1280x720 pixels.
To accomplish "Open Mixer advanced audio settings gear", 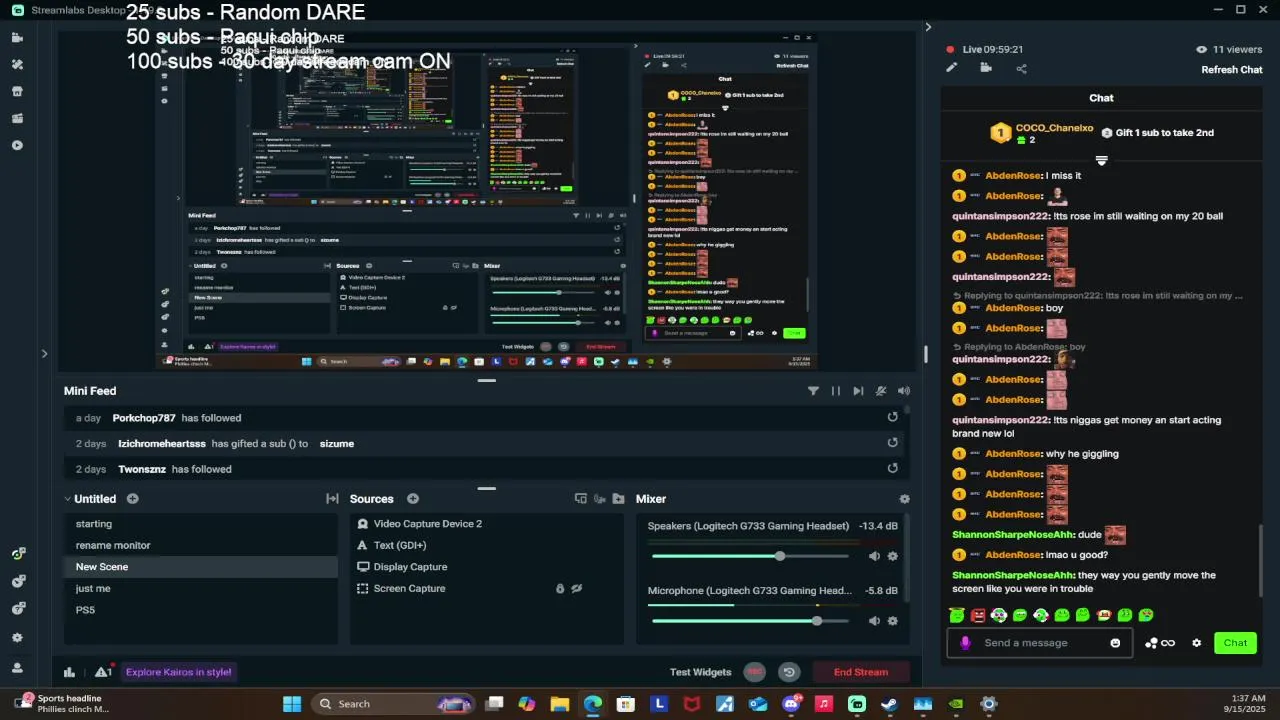I will point(904,499).
